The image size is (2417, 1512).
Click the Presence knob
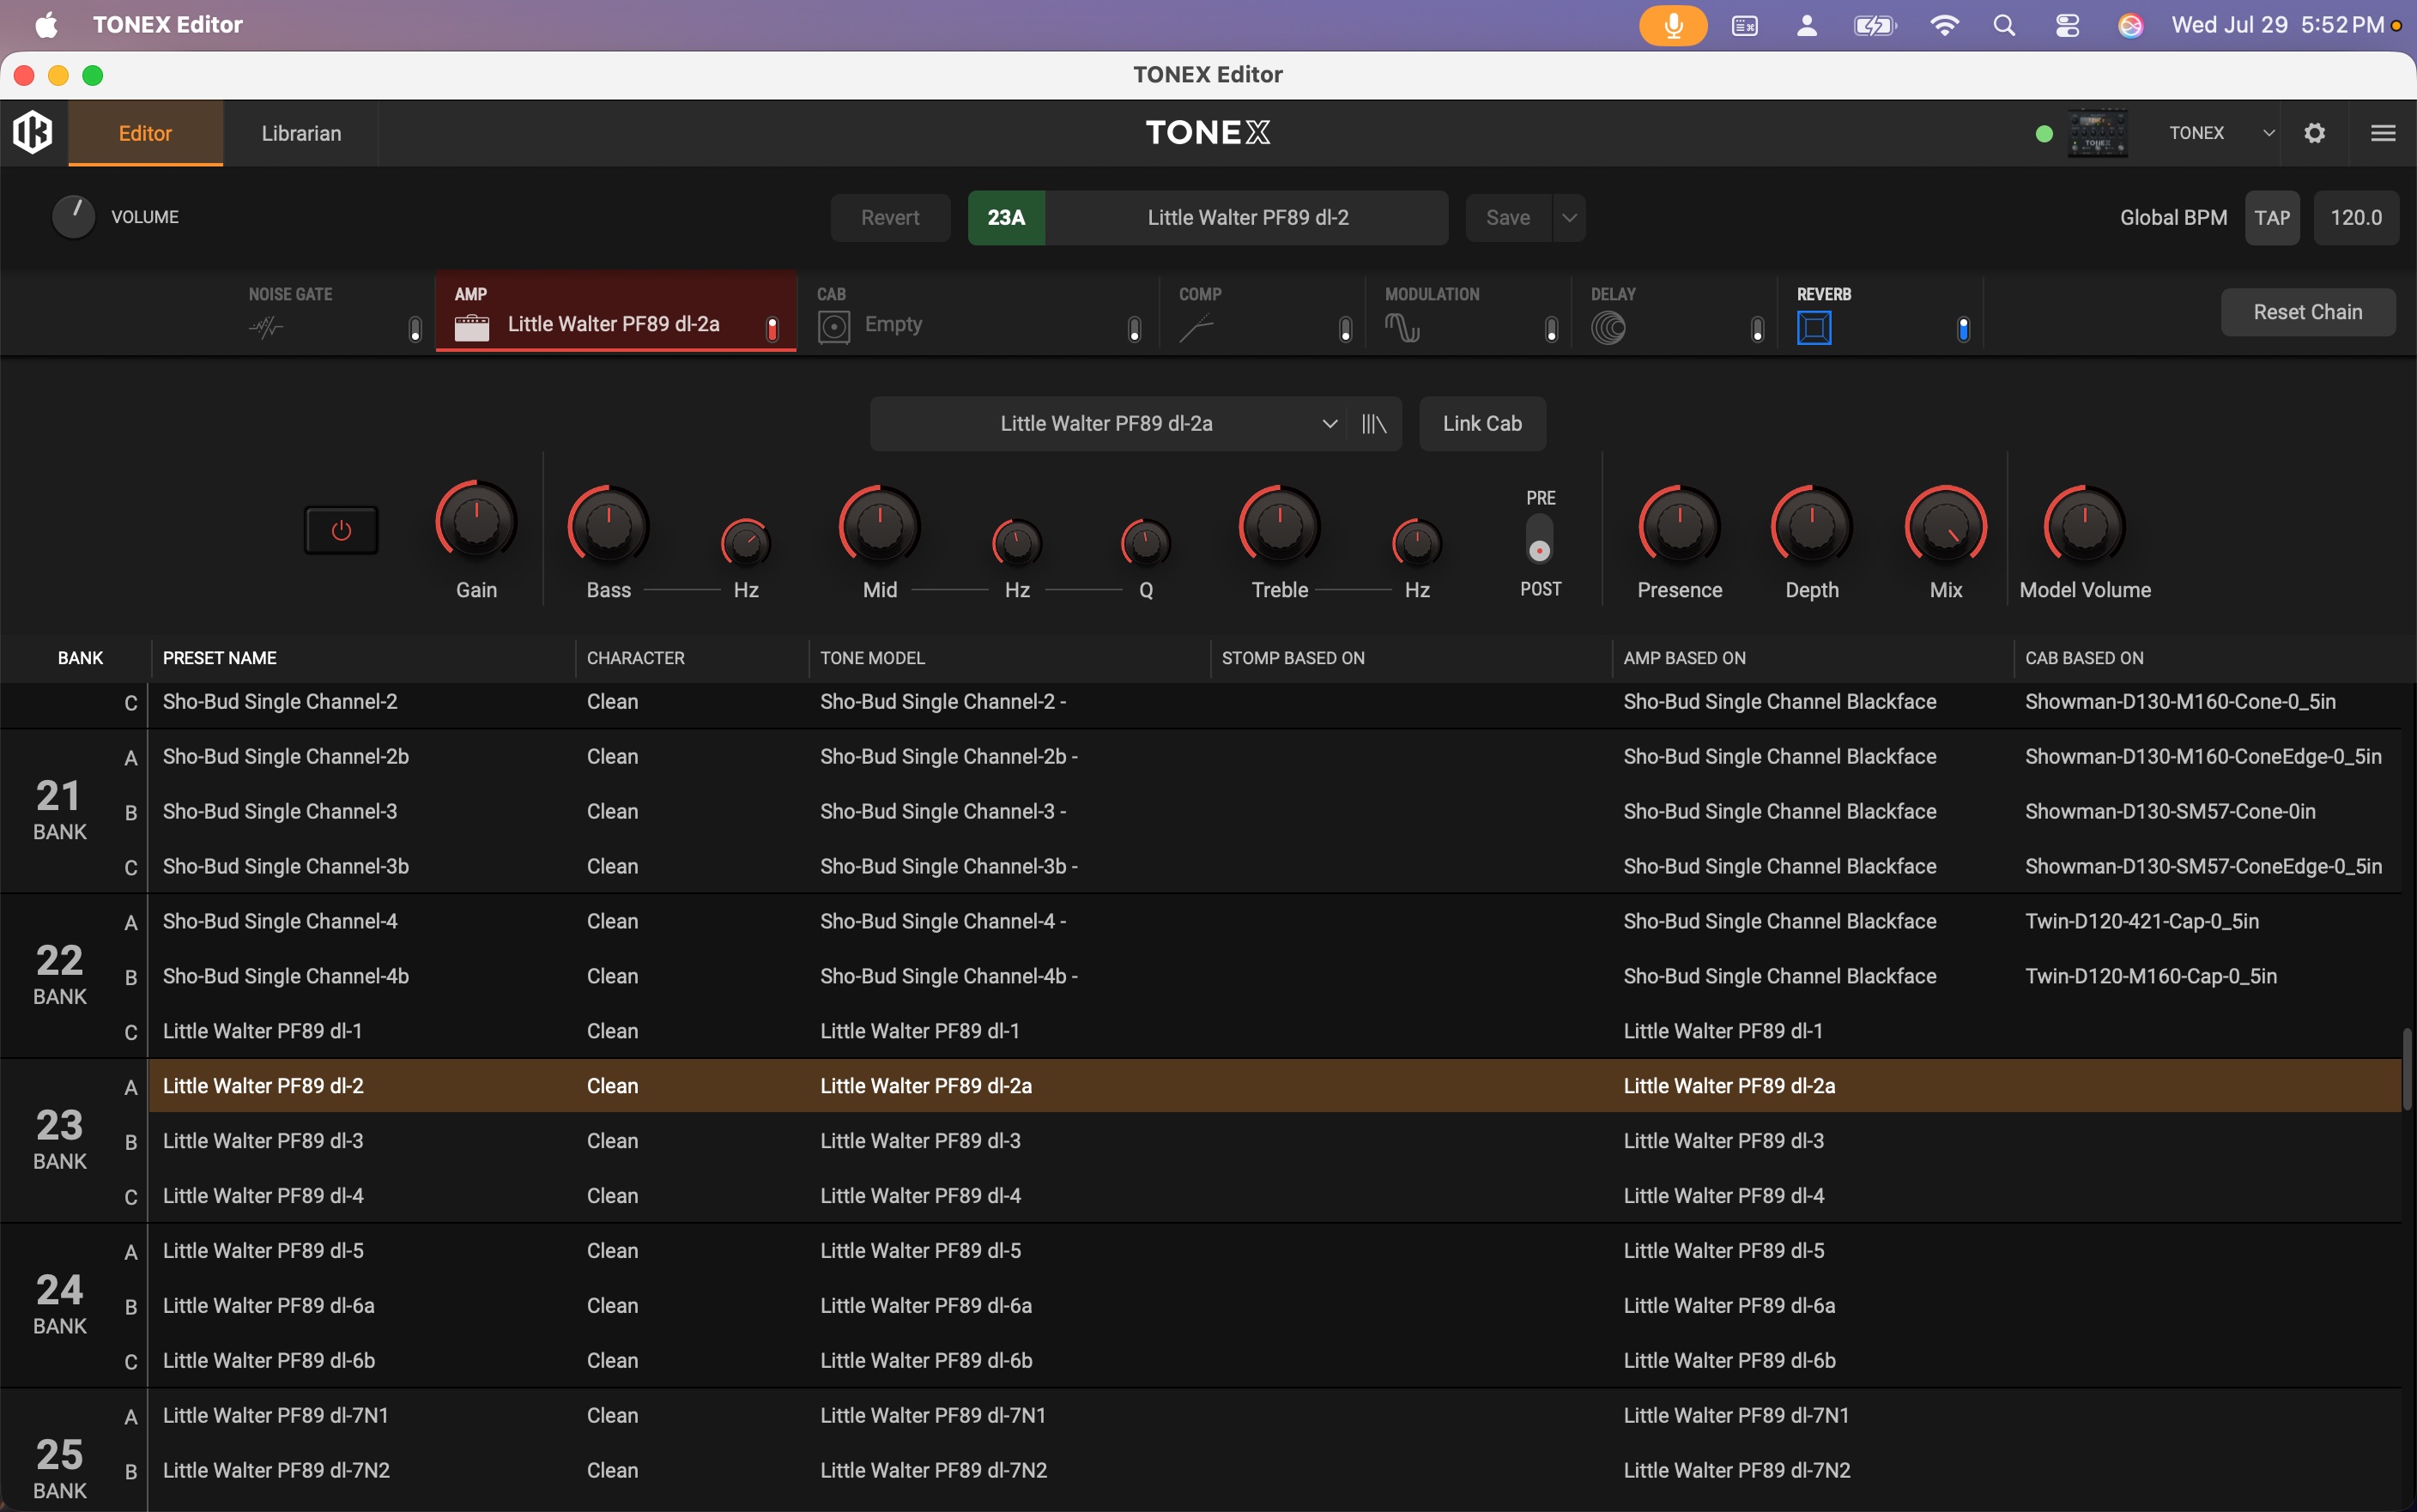(x=1680, y=526)
